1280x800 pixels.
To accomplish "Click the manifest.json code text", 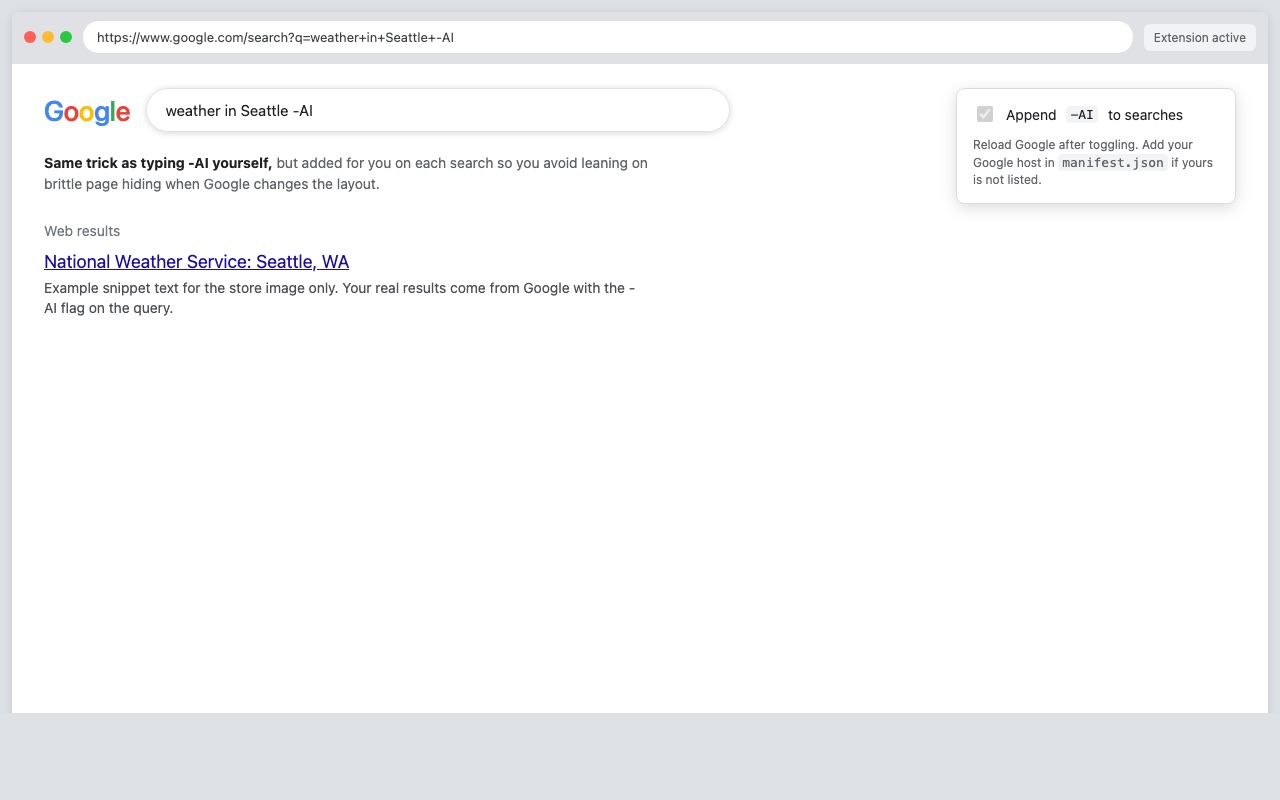I will tap(1113, 162).
